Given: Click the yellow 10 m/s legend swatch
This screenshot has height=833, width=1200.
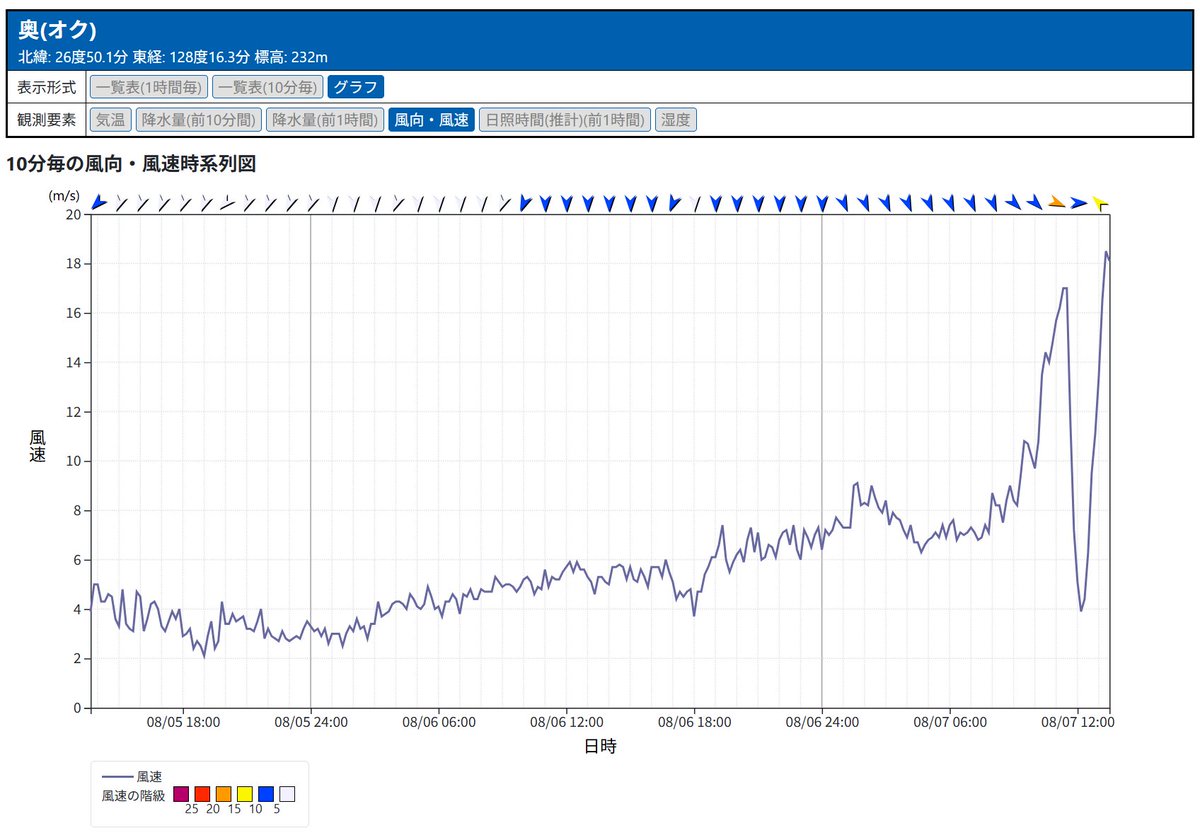Looking at the screenshot, I should (244, 795).
